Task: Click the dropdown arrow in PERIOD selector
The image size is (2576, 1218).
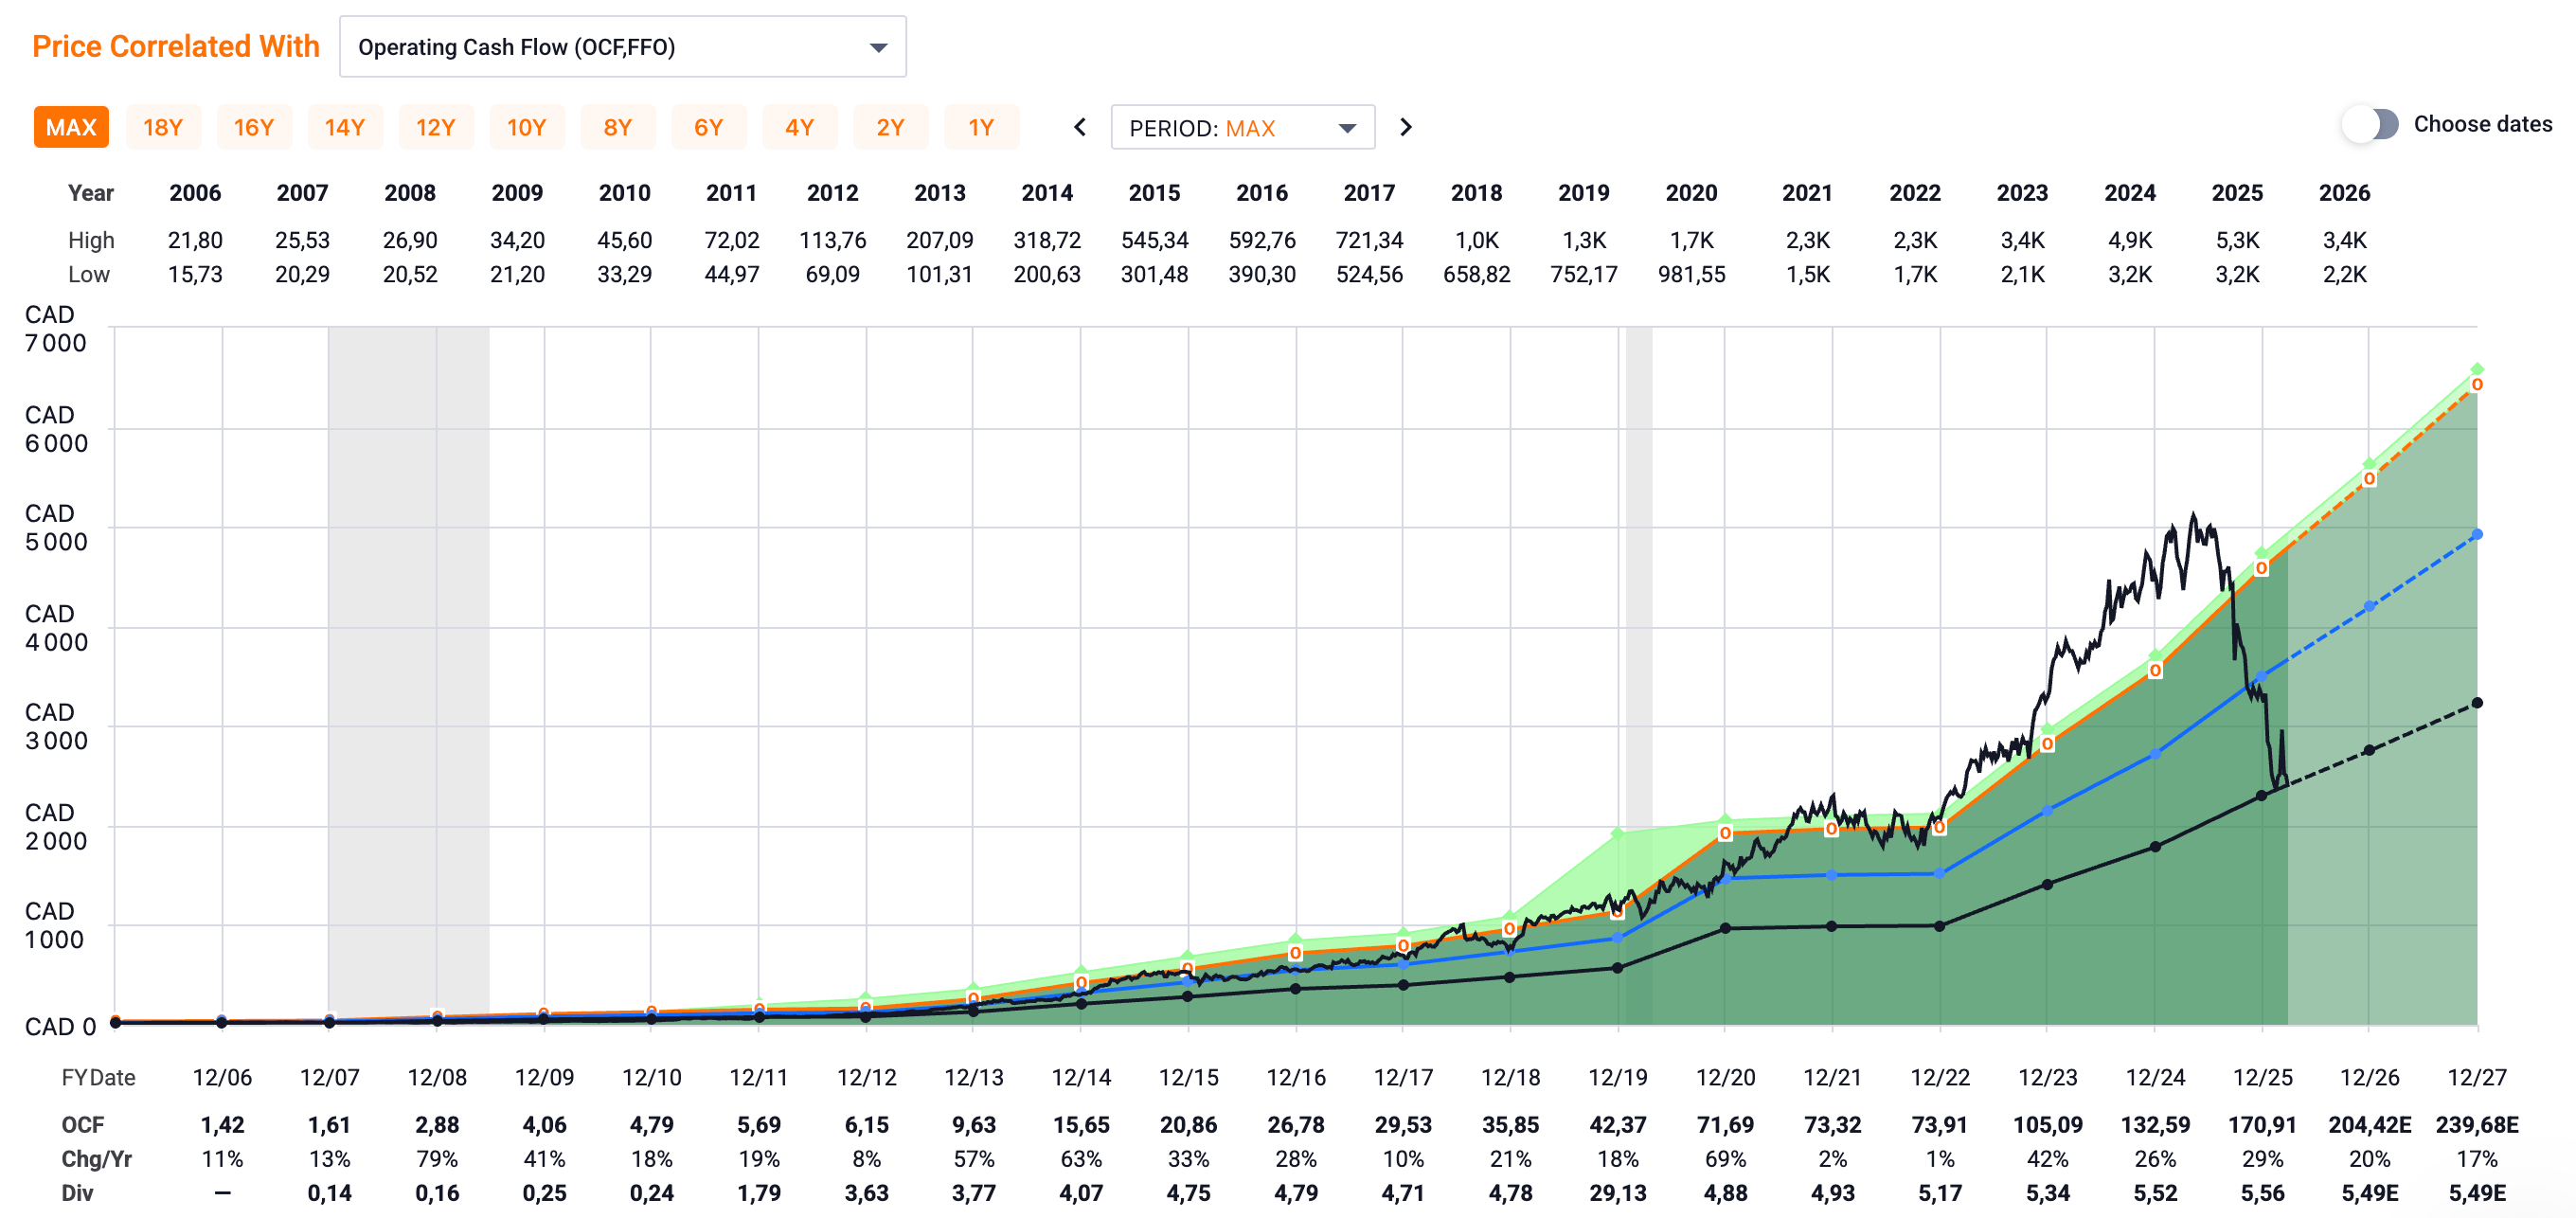Action: tap(1347, 128)
